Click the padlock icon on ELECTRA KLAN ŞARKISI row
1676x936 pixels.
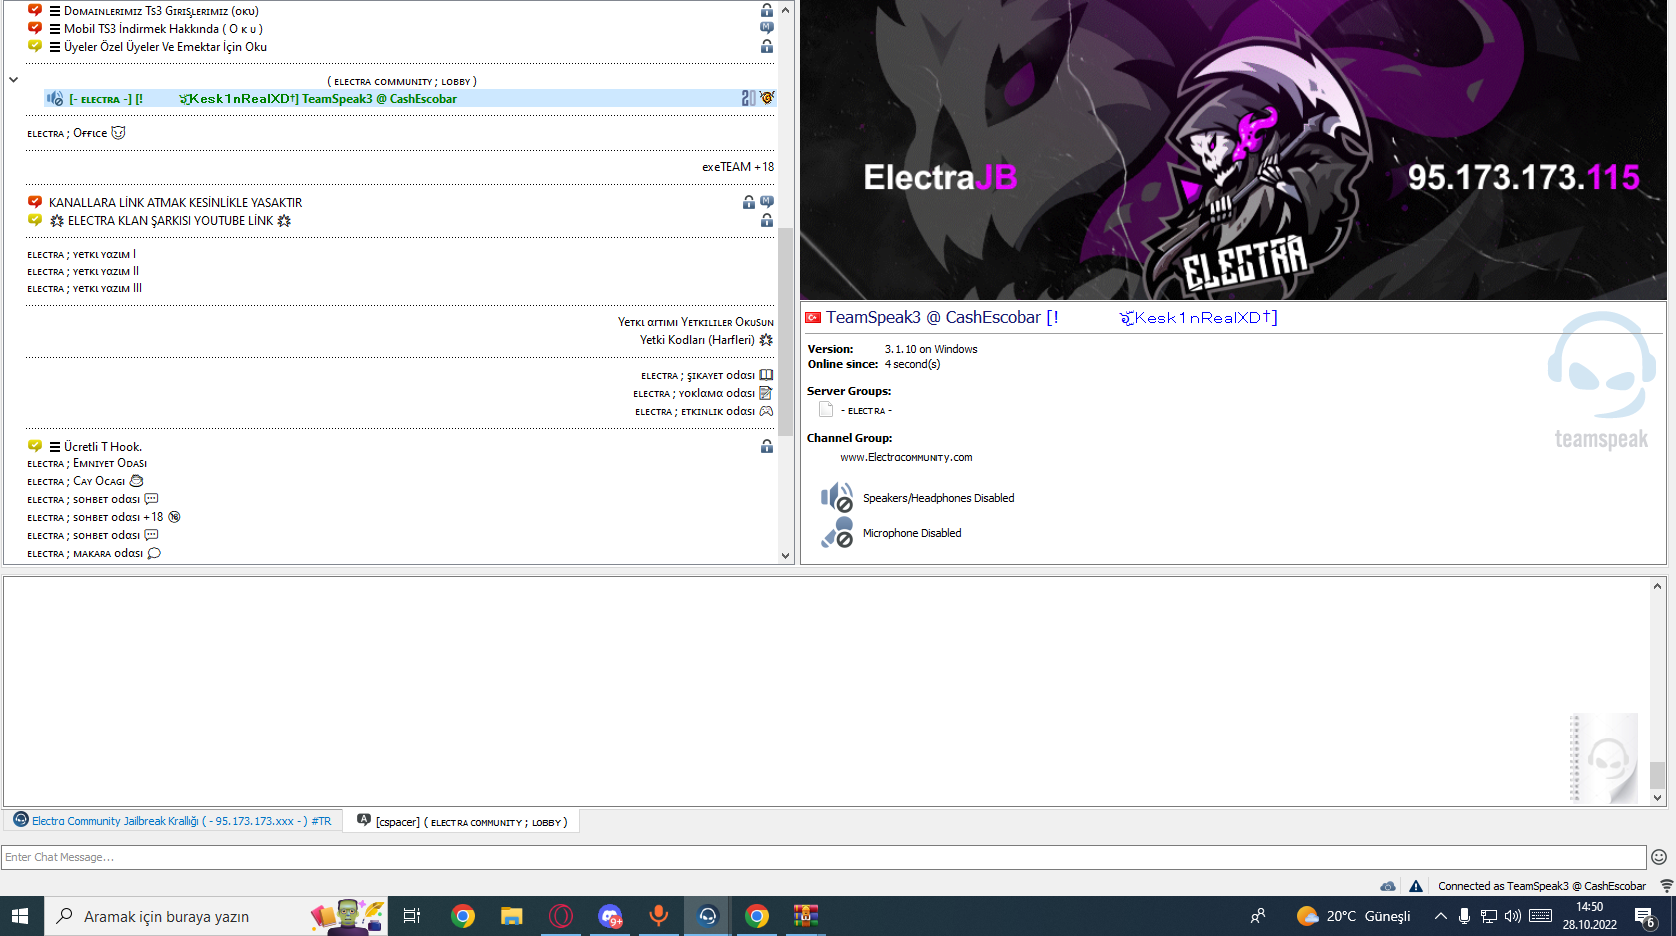[x=767, y=220]
